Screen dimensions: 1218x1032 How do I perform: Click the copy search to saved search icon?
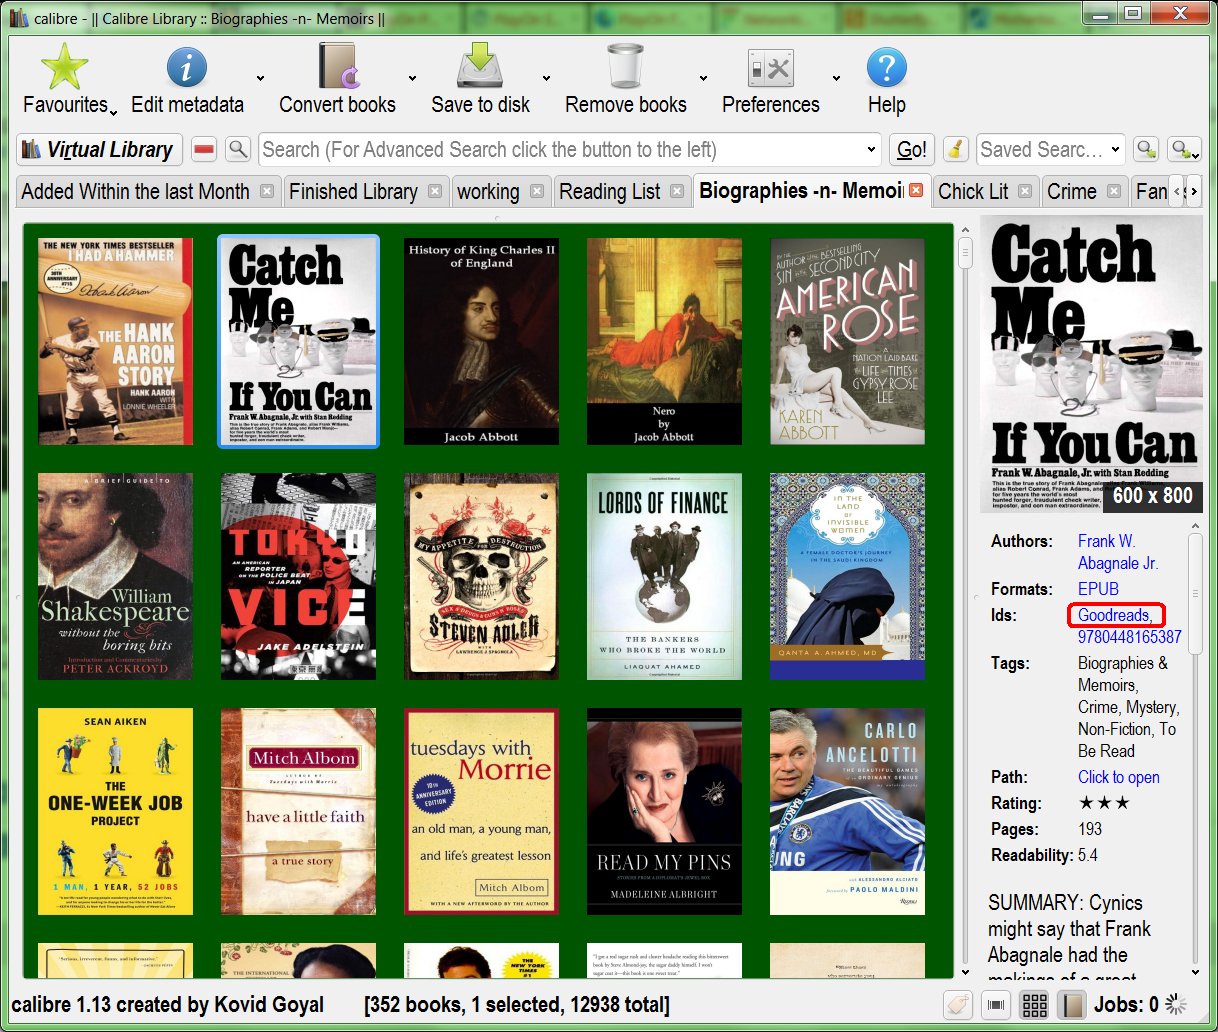(x=1146, y=150)
